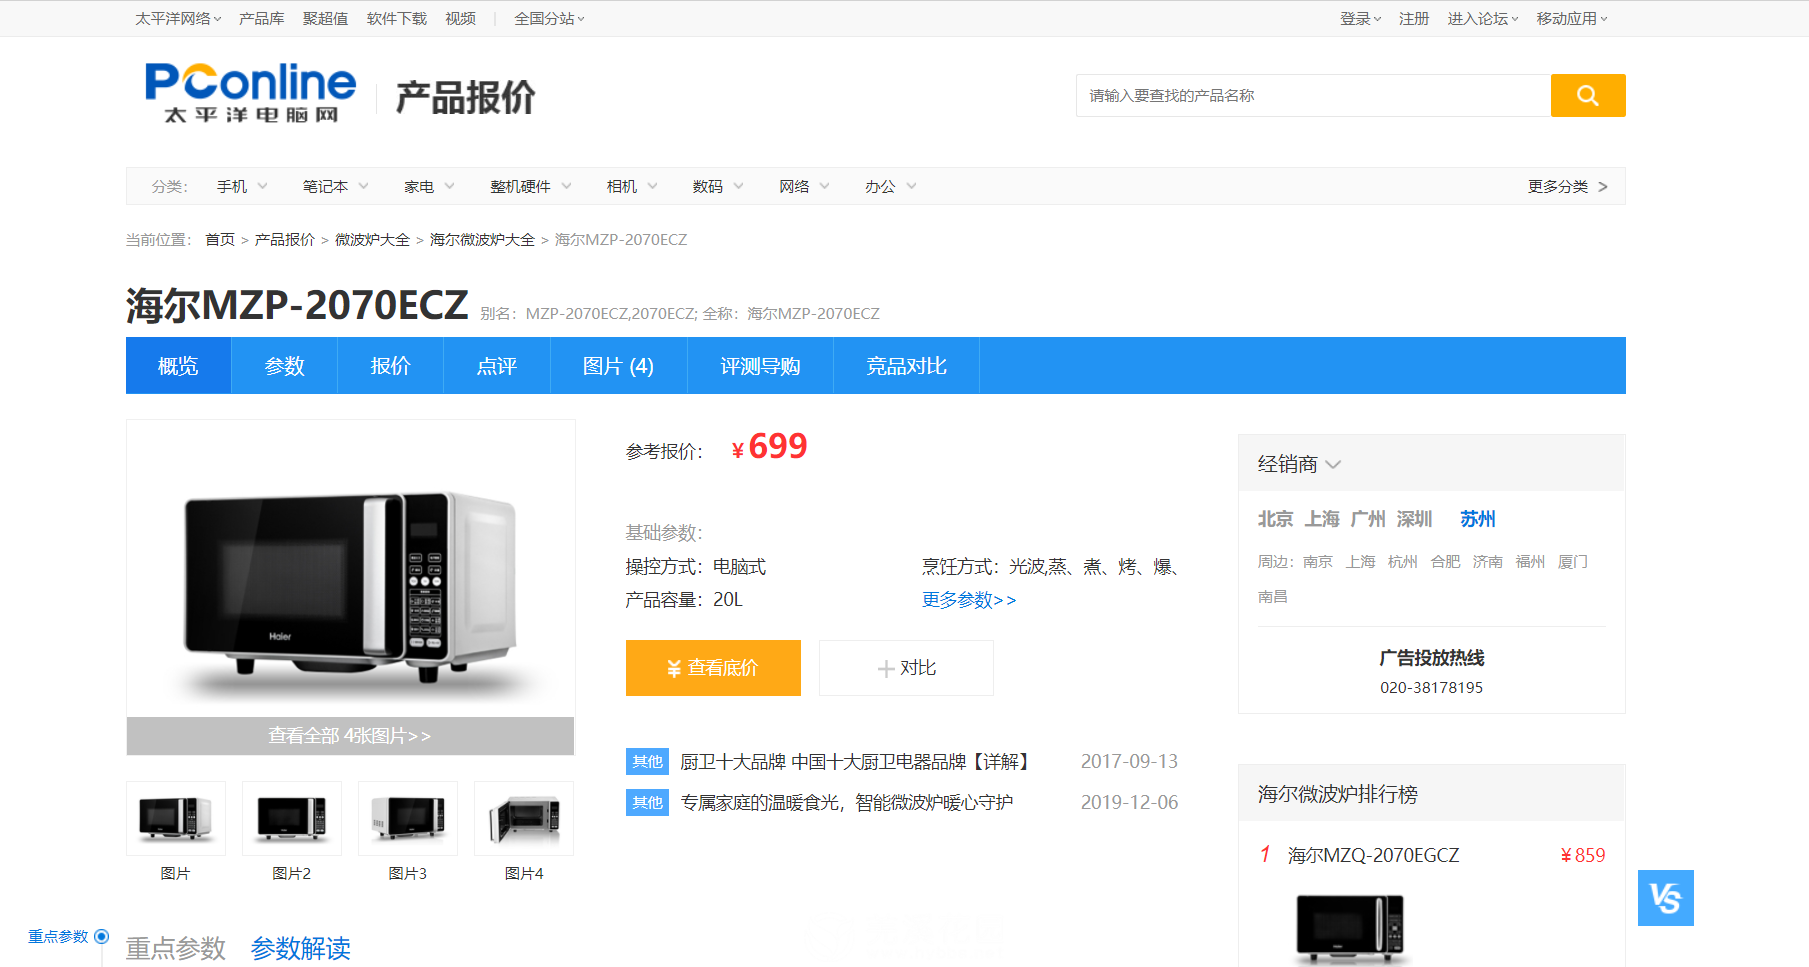
Task: Open the 评测导购 tab
Action: 760,366
